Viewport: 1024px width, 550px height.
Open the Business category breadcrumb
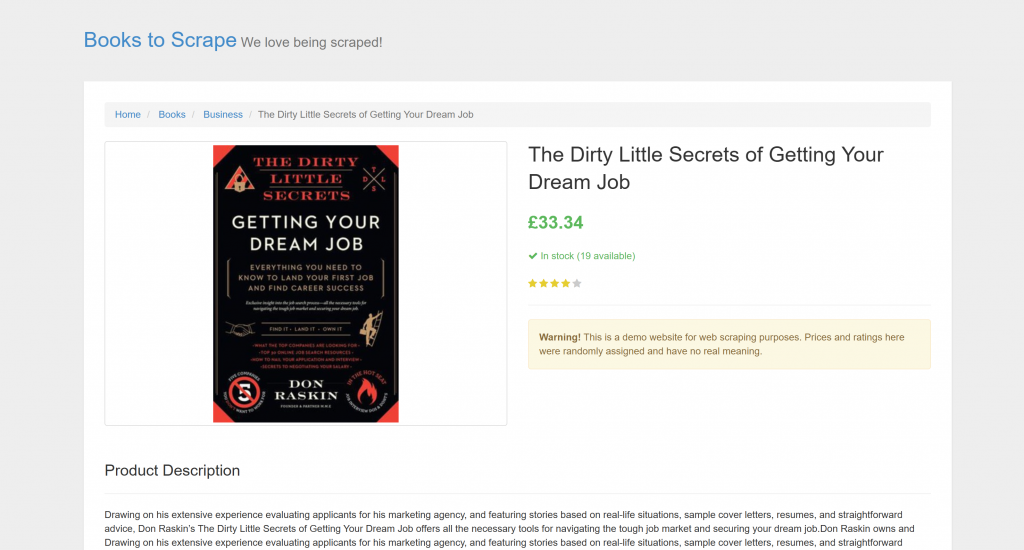[x=223, y=115]
